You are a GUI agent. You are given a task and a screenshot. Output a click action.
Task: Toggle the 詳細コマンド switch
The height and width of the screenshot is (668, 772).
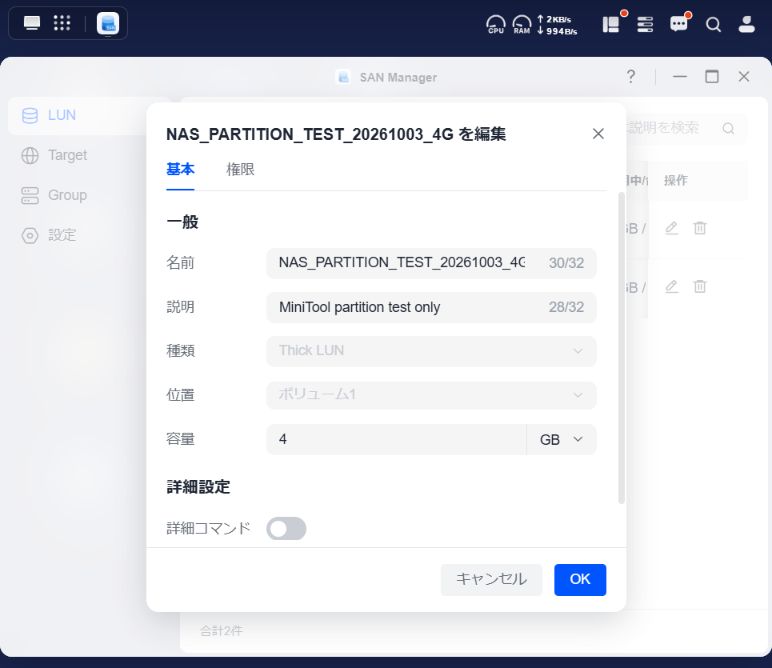[286, 529]
